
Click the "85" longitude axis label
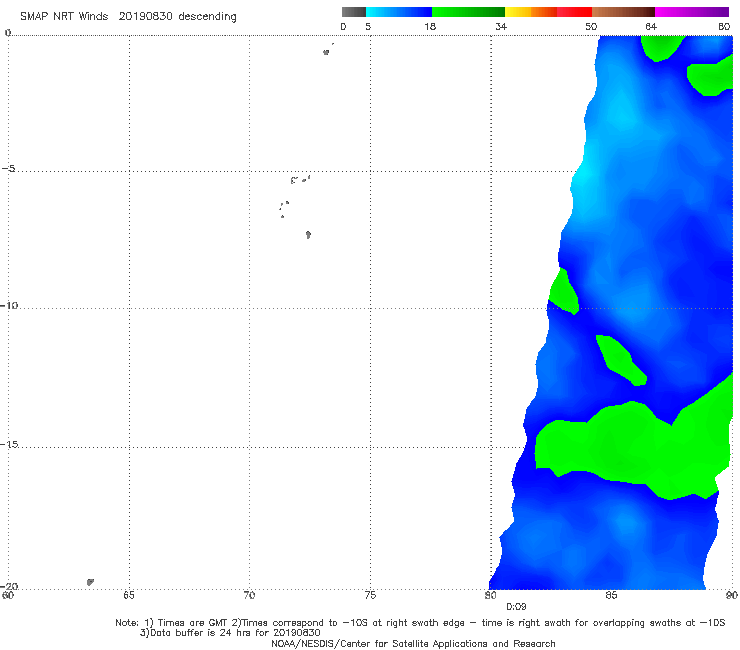pos(611,595)
